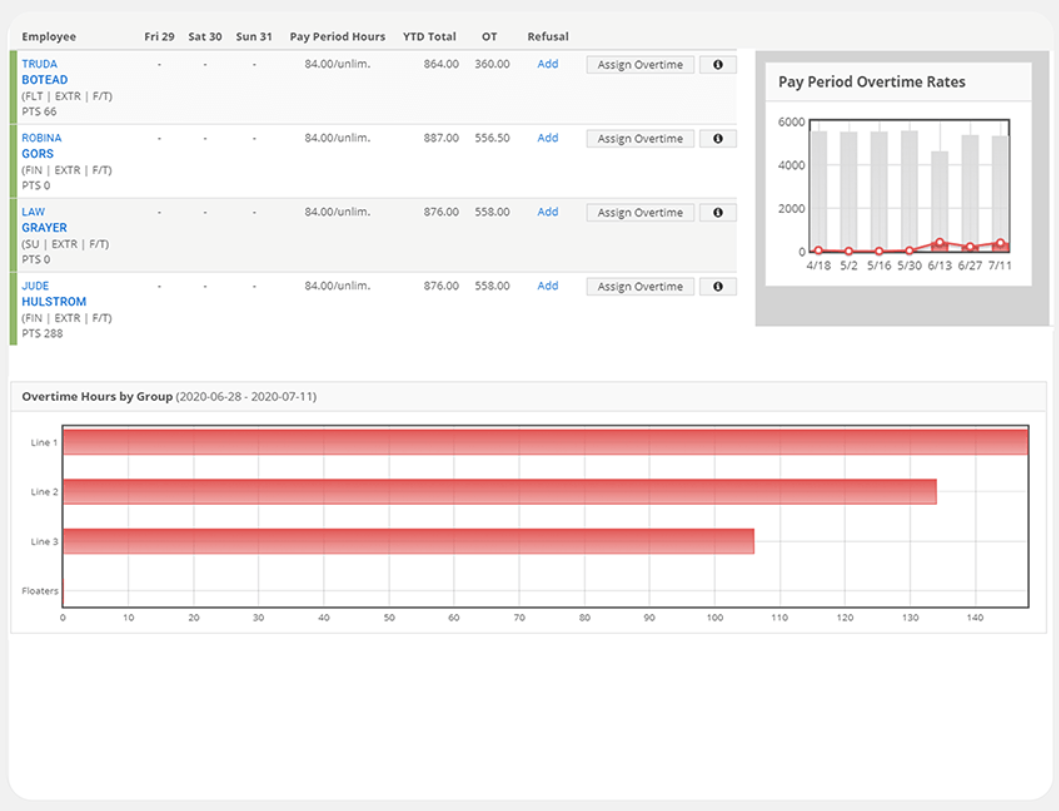Open Robina Gors's employee profile

coord(40,145)
